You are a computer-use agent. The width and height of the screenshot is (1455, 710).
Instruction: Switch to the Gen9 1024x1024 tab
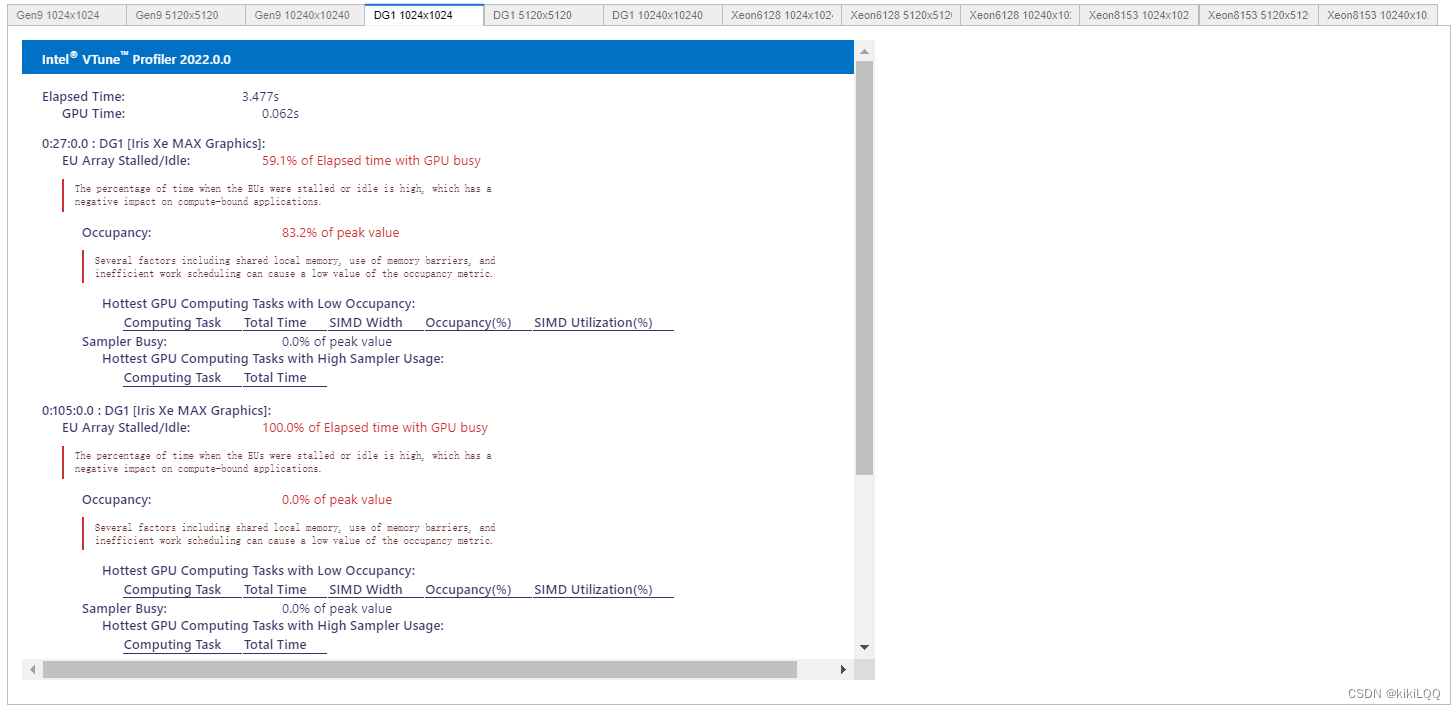click(x=67, y=15)
